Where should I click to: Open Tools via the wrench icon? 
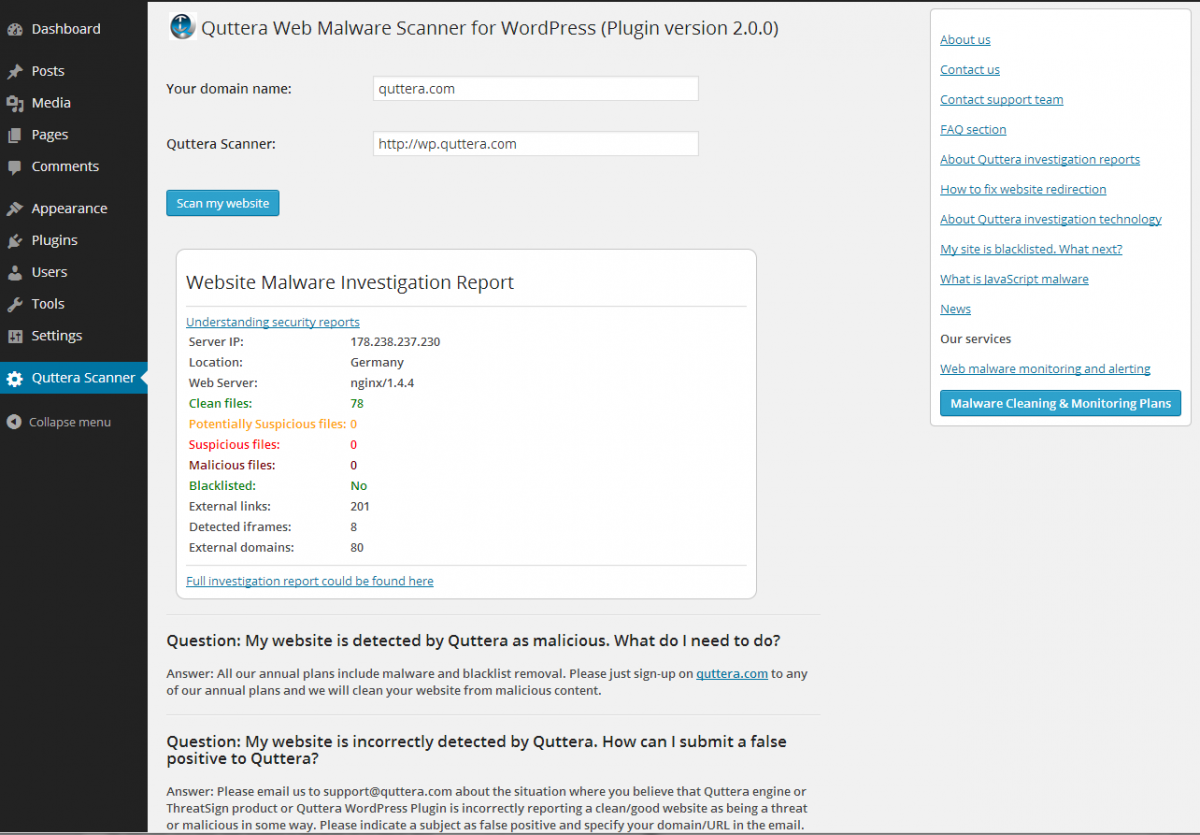(x=18, y=304)
